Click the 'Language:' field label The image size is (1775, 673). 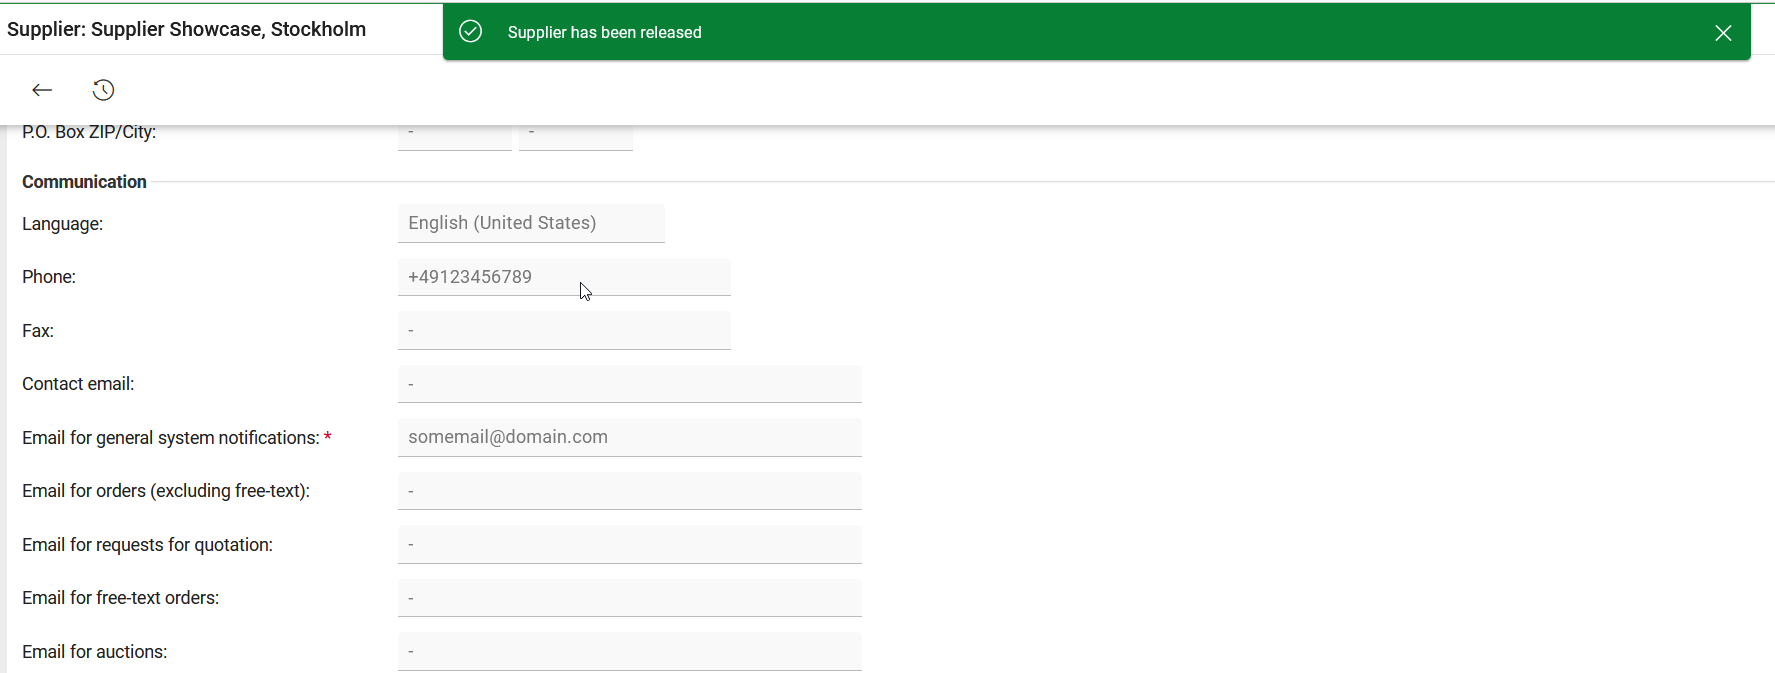pos(62,224)
